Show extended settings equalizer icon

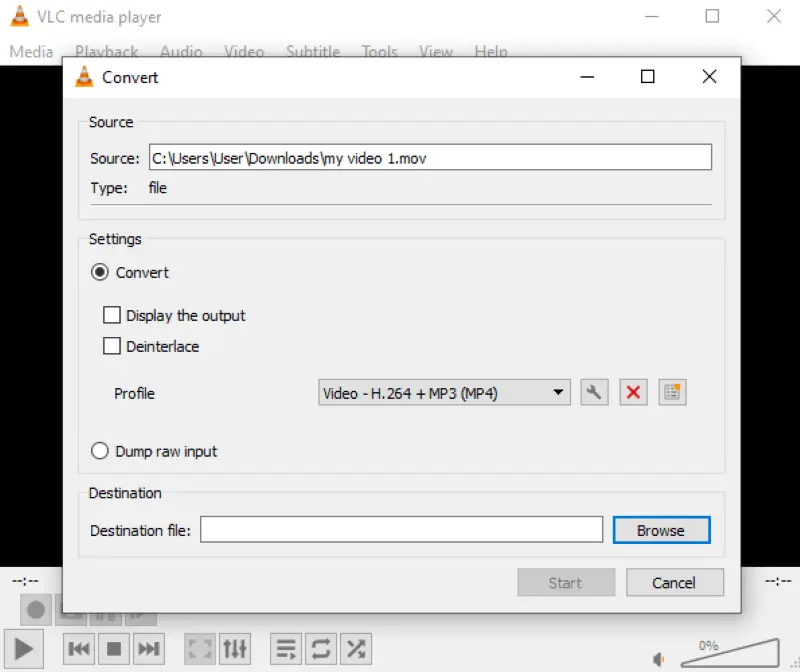pyautogui.click(x=235, y=649)
